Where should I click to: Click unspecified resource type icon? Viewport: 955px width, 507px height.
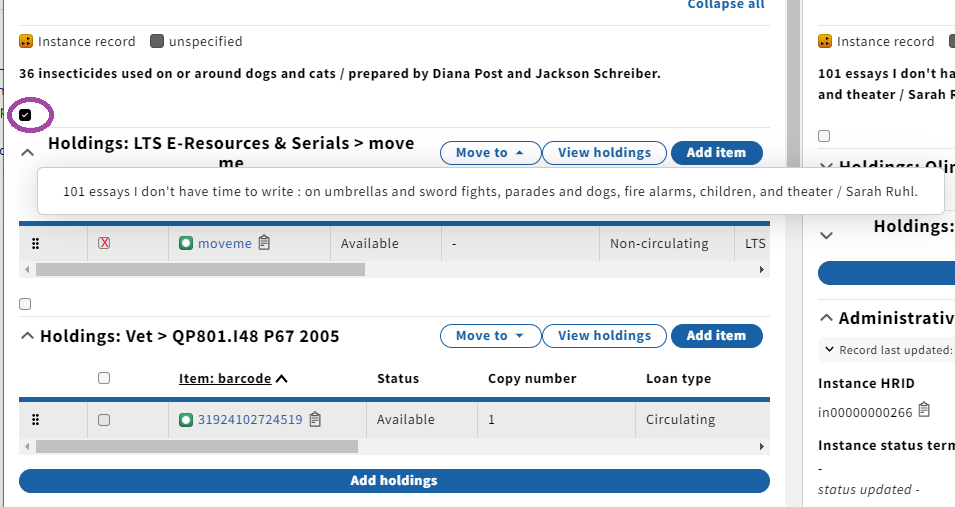click(x=157, y=41)
